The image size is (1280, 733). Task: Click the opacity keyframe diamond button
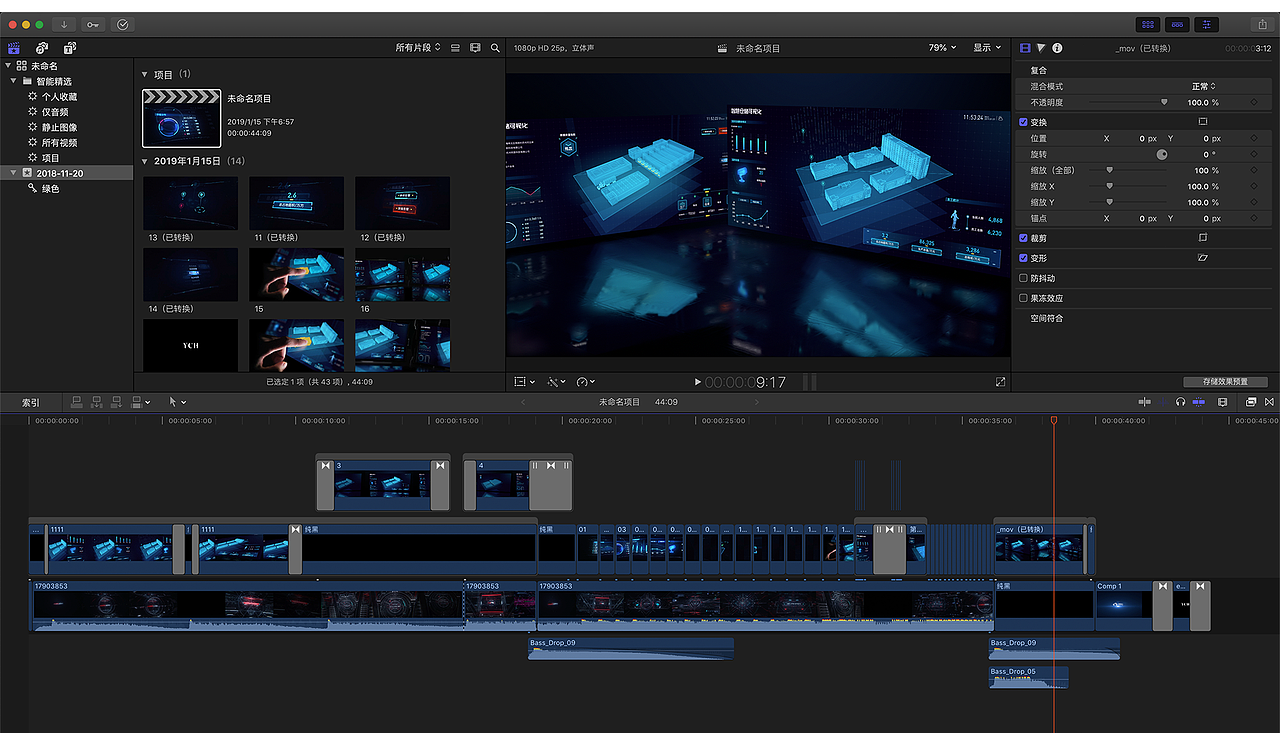[1254, 102]
